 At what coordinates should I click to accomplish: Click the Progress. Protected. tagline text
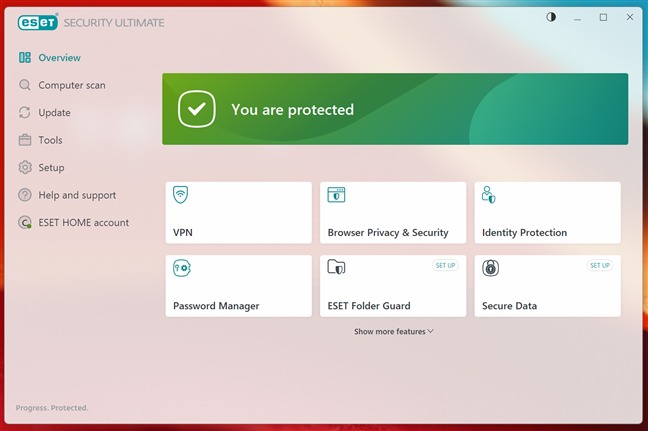click(x=52, y=408)
